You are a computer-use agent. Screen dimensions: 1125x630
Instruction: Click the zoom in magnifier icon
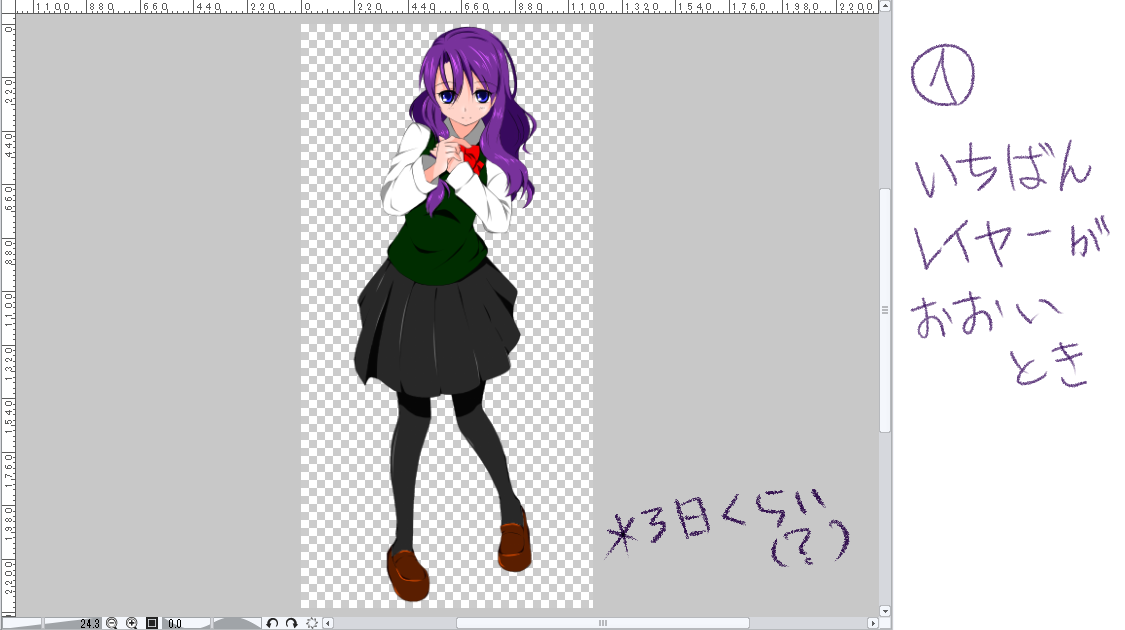point(131,623)
